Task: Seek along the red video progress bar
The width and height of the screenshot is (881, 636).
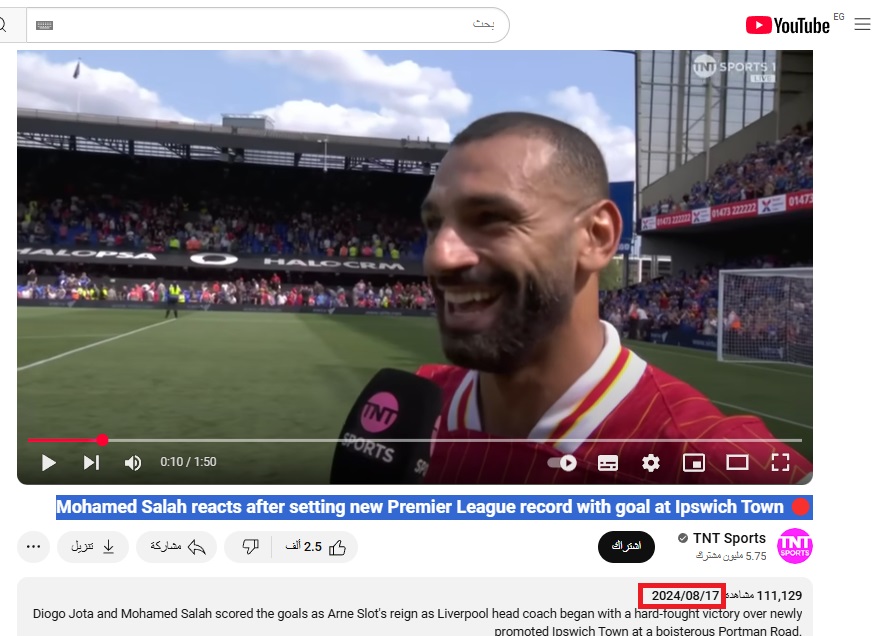Action: click(x=415, y=440)
